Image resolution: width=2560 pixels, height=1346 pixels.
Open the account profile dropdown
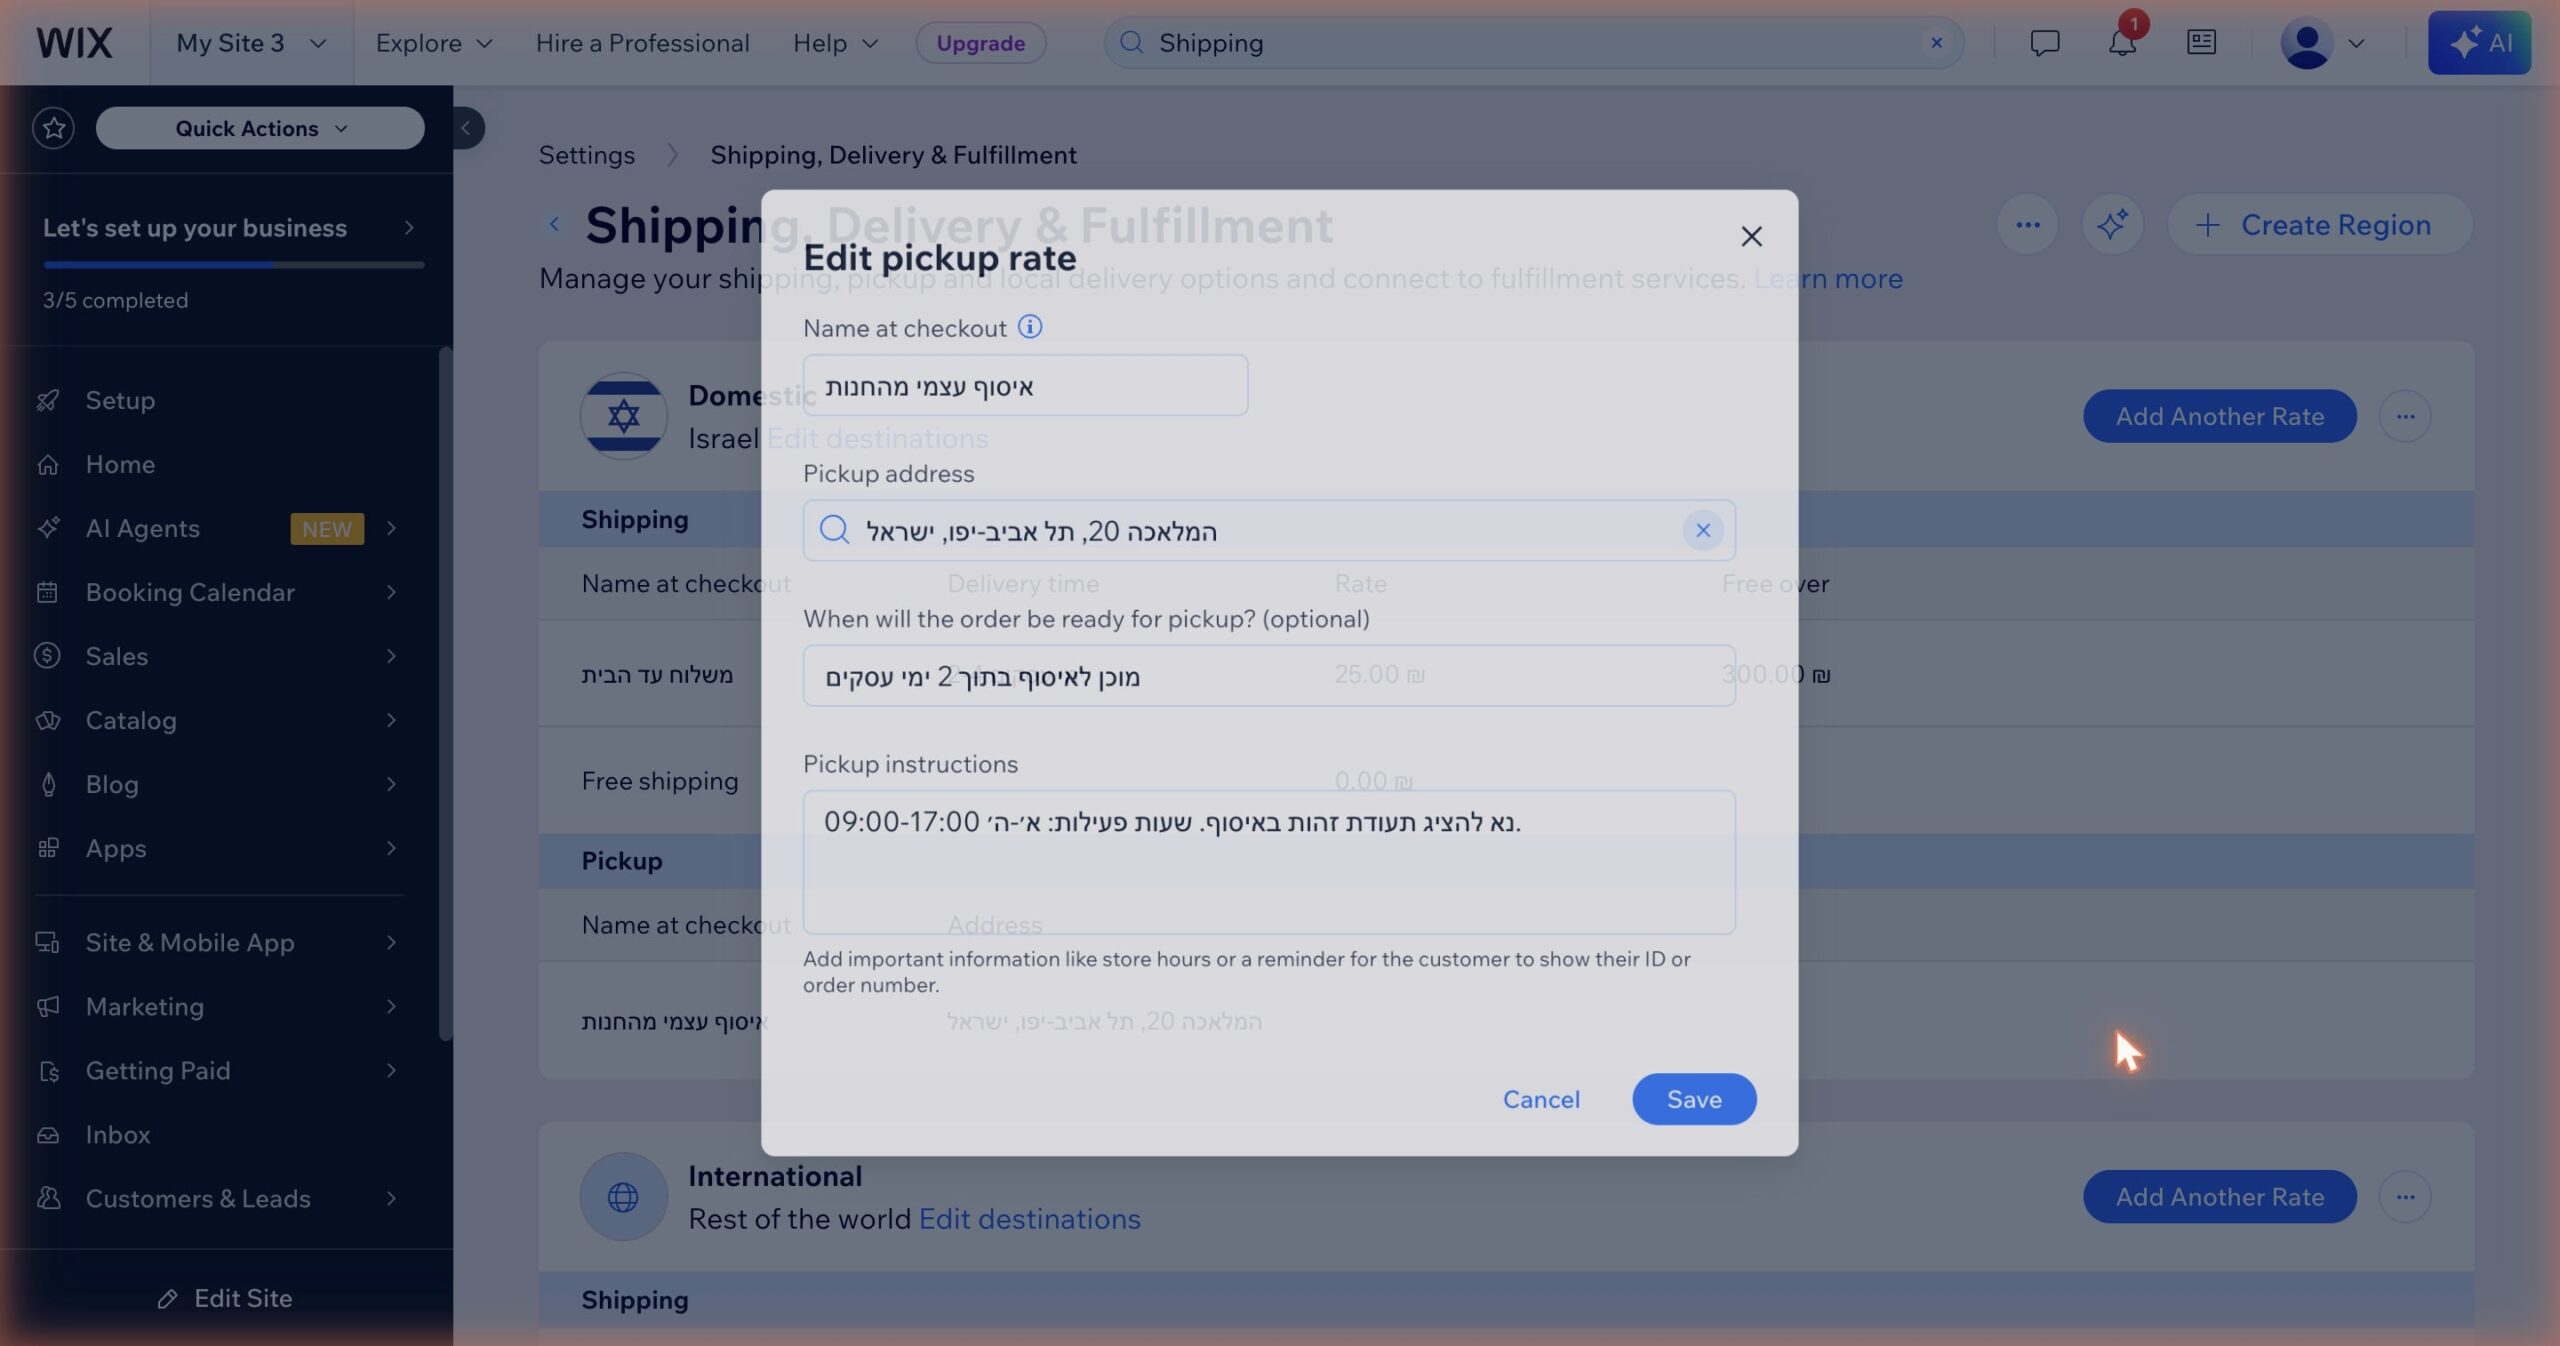[2322, 43]
